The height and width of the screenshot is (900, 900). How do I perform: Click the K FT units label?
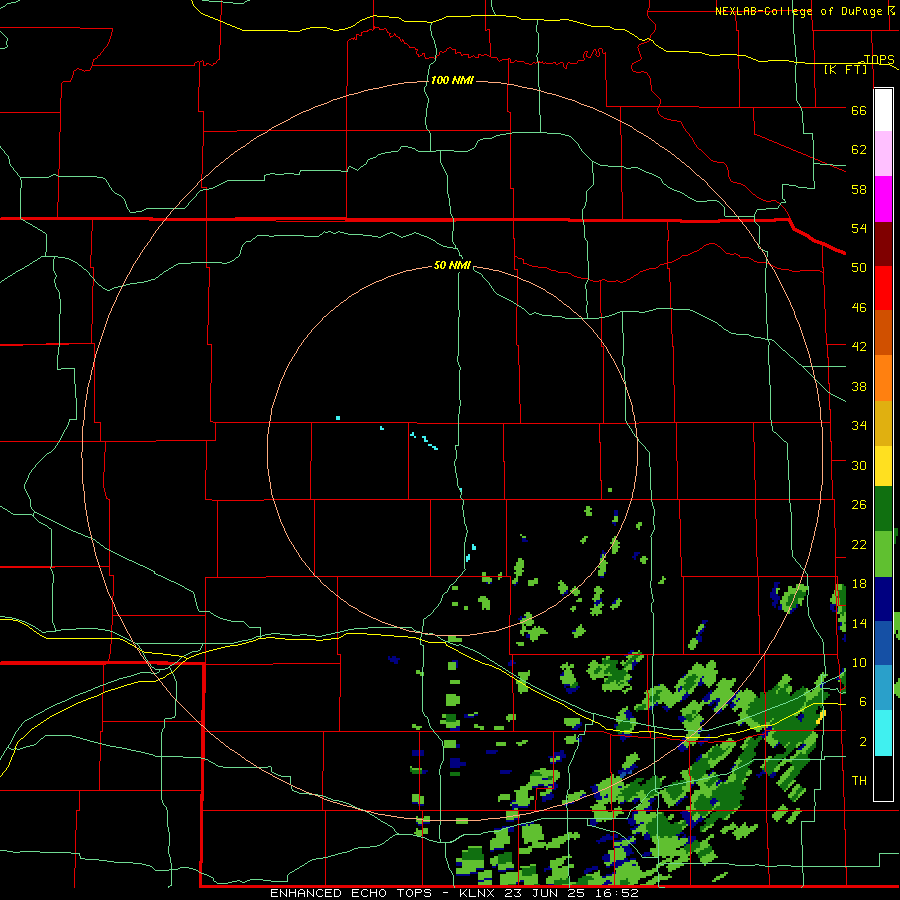pyautogui.click(x=846, y=70)
